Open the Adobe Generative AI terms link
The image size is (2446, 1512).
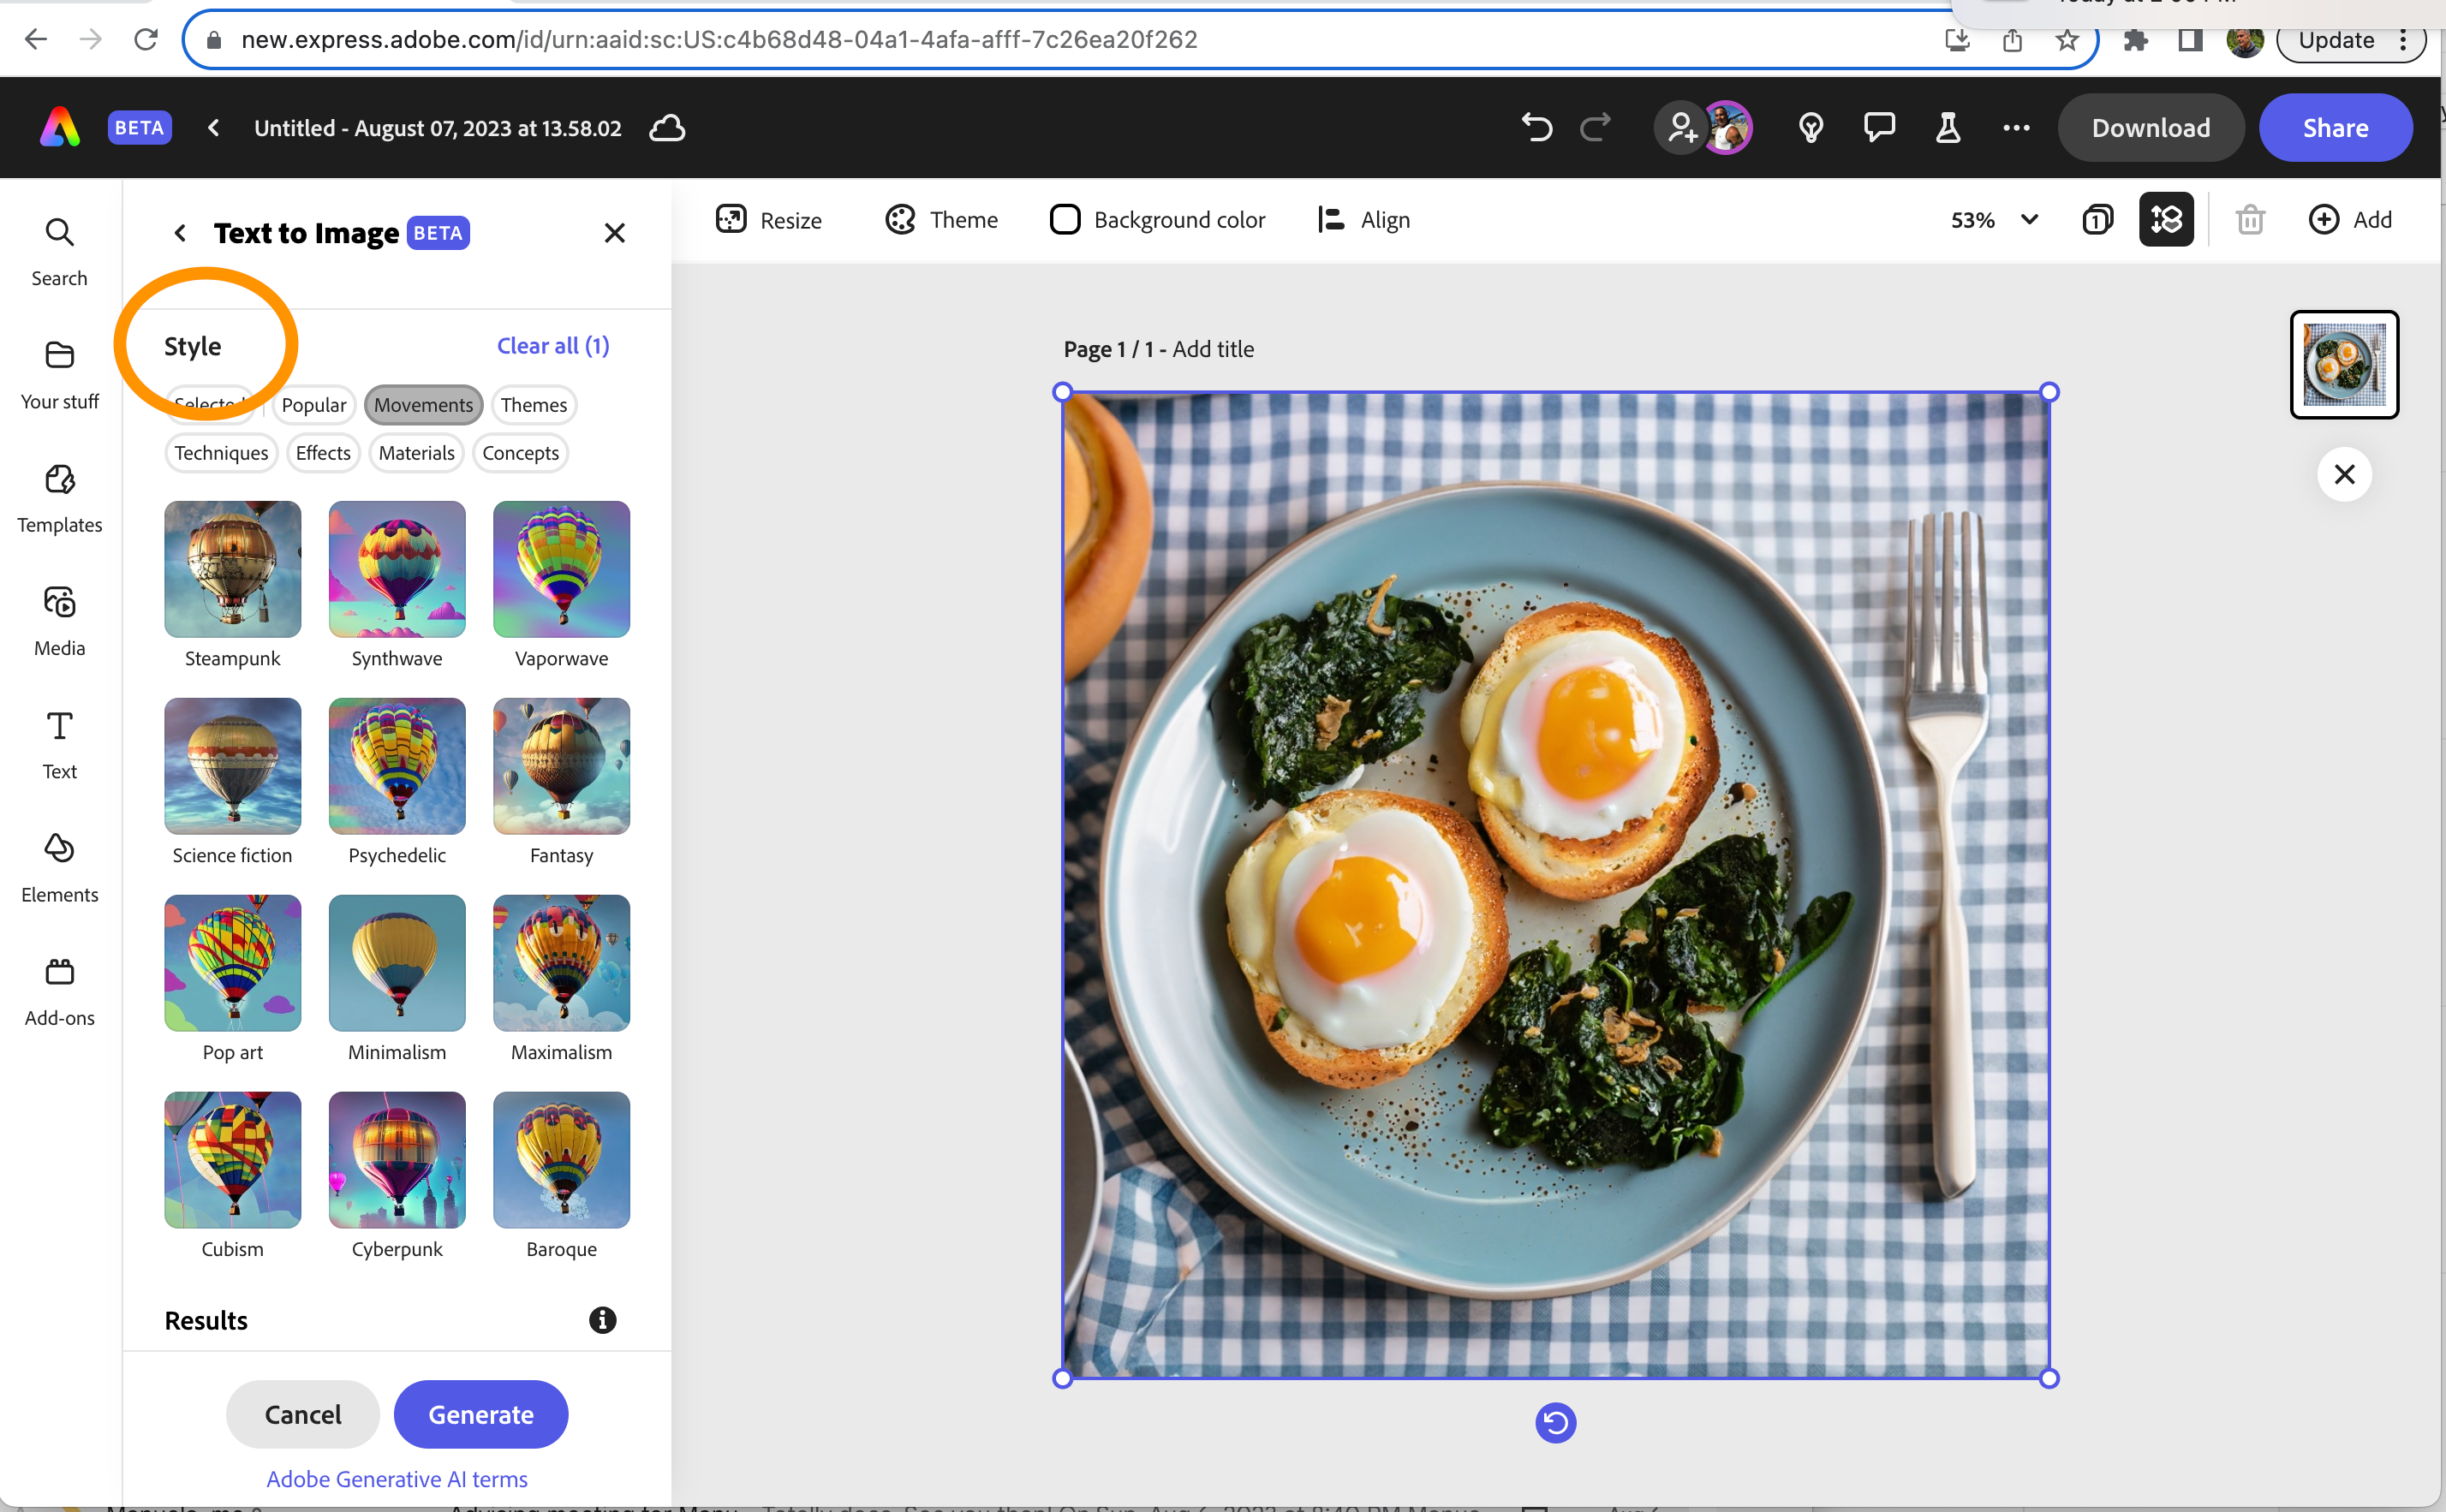pyautogui.click(x=396, y=1478)
